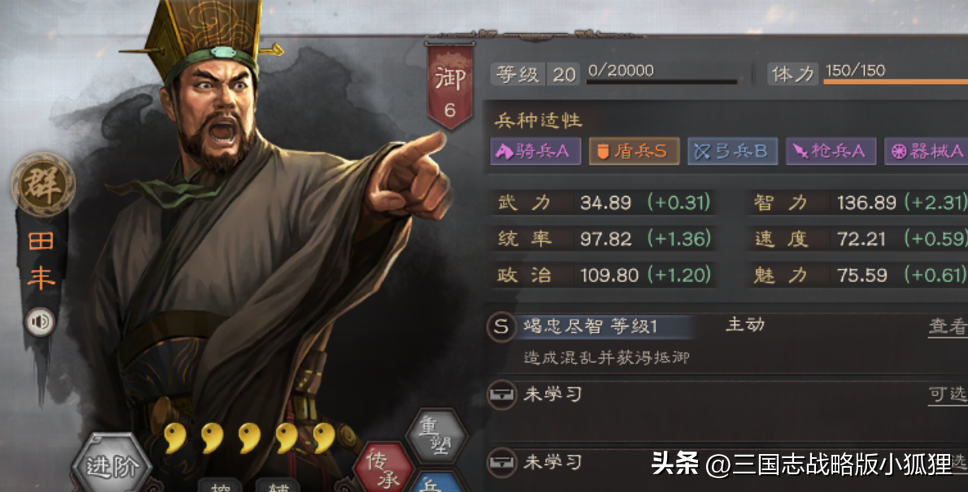Open 查看 link for 竭忠尽智 skill
The image size is (968, 492).
pyautogui.click(x=948, y=327)
